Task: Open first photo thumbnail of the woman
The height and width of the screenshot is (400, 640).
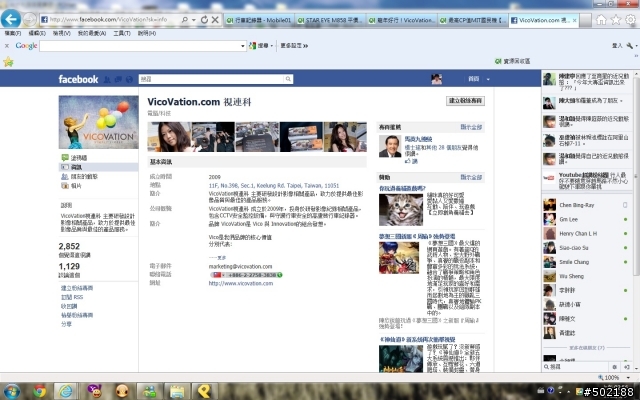Action: tap(169, 137)
